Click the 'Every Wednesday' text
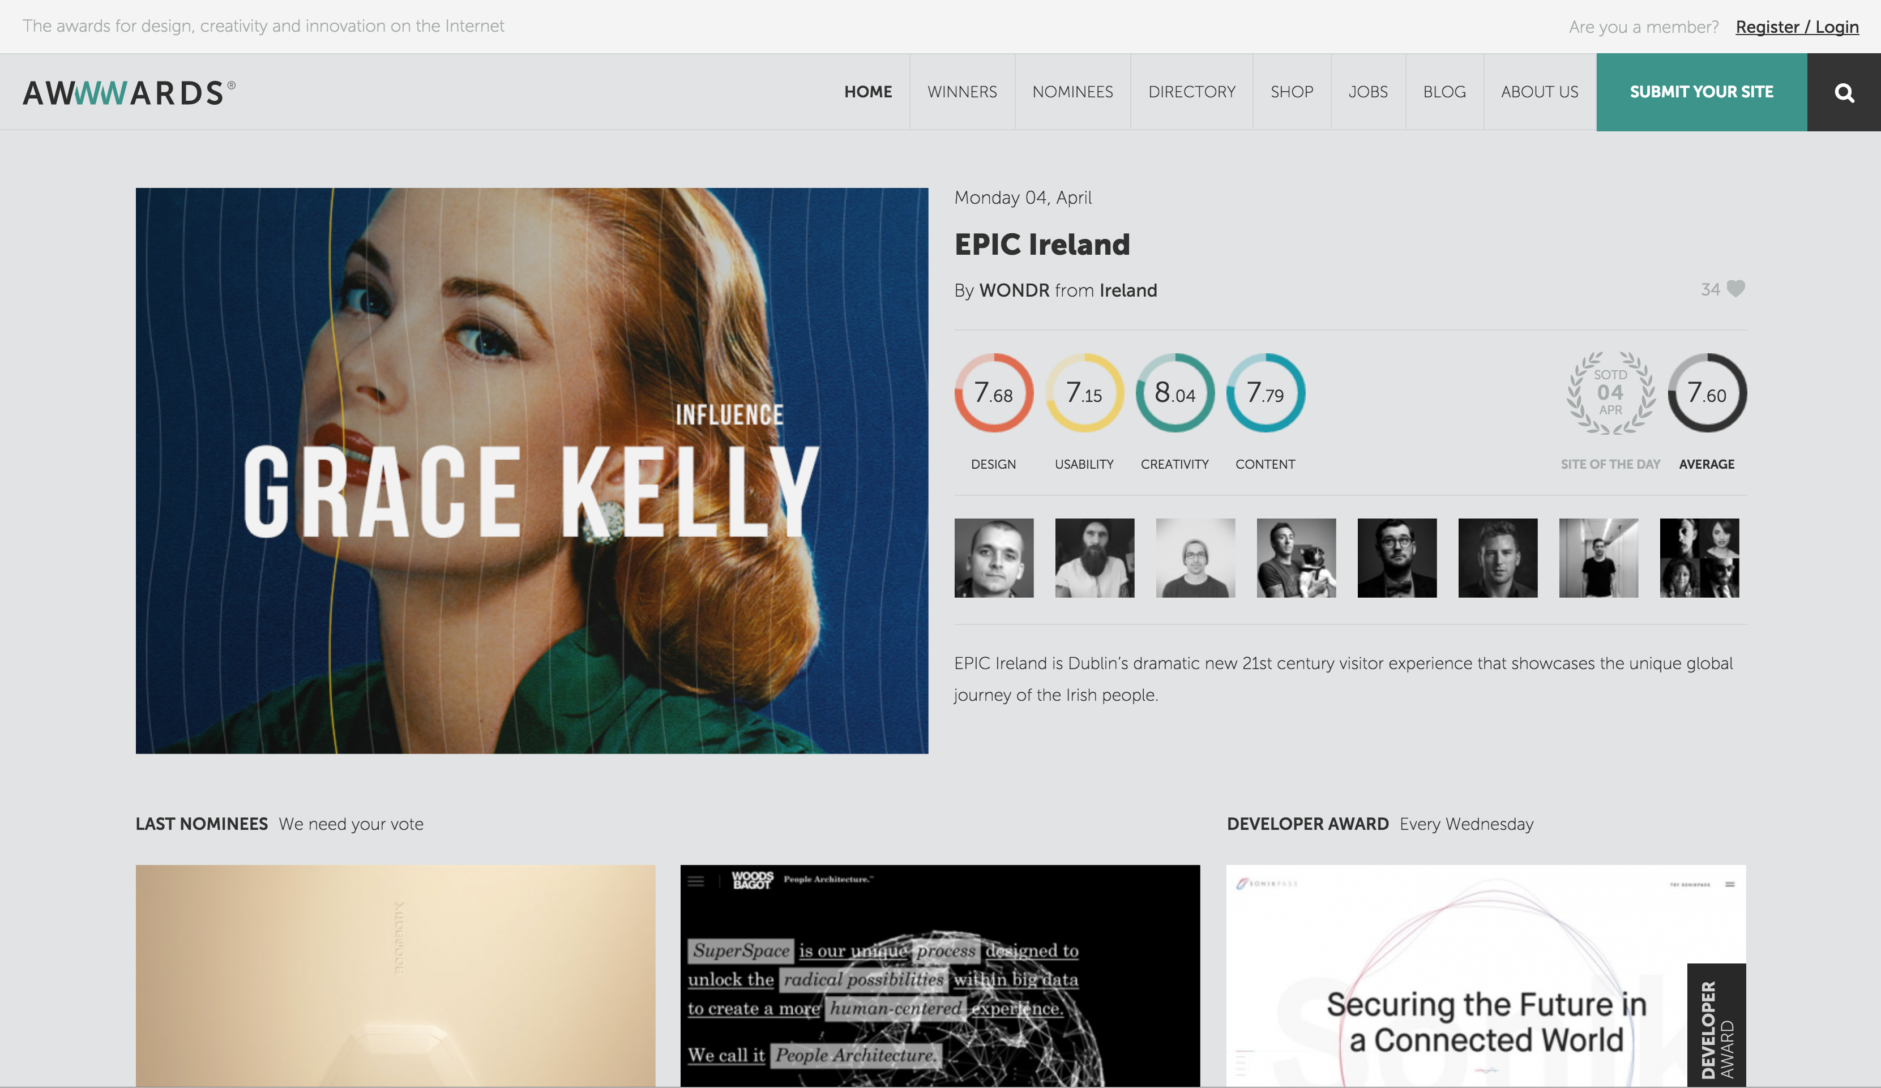Image resolution: width=1881 pixels, height=1088 pixels. (x=1467, y=824)
